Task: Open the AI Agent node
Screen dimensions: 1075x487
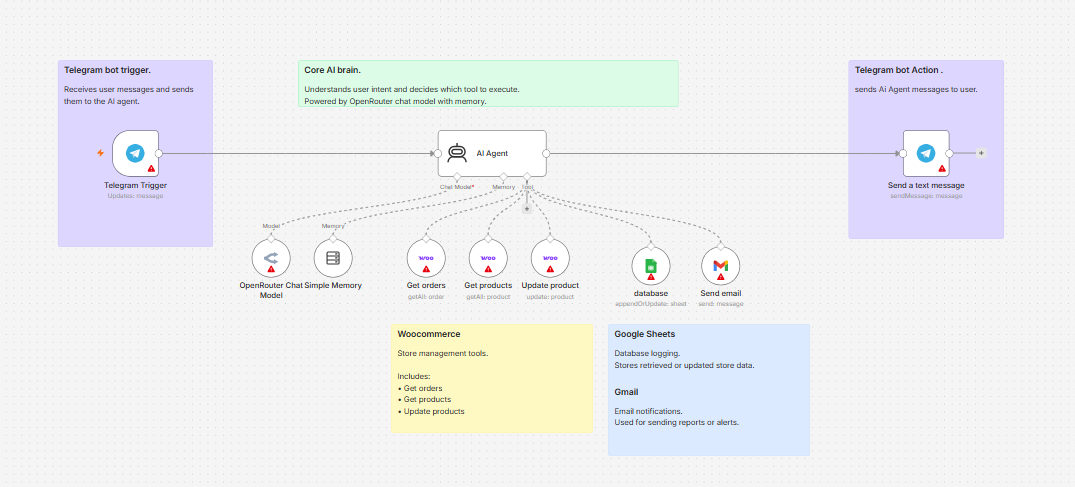Action: 492,154
